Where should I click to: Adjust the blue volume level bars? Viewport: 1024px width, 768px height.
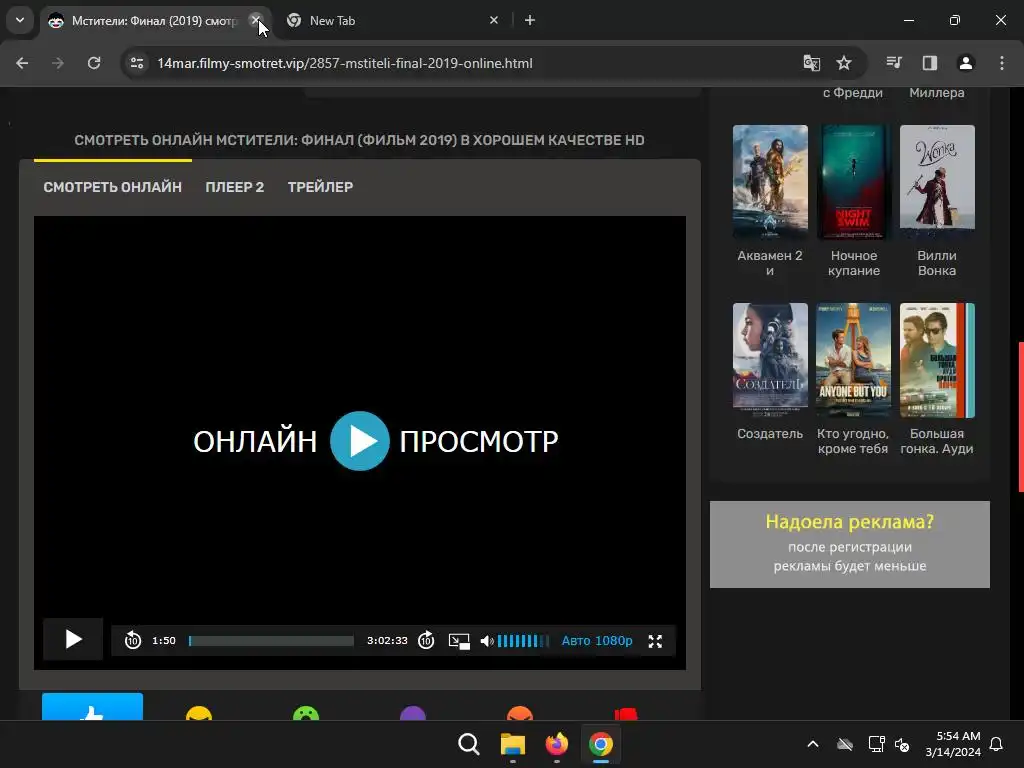[523, 641]
